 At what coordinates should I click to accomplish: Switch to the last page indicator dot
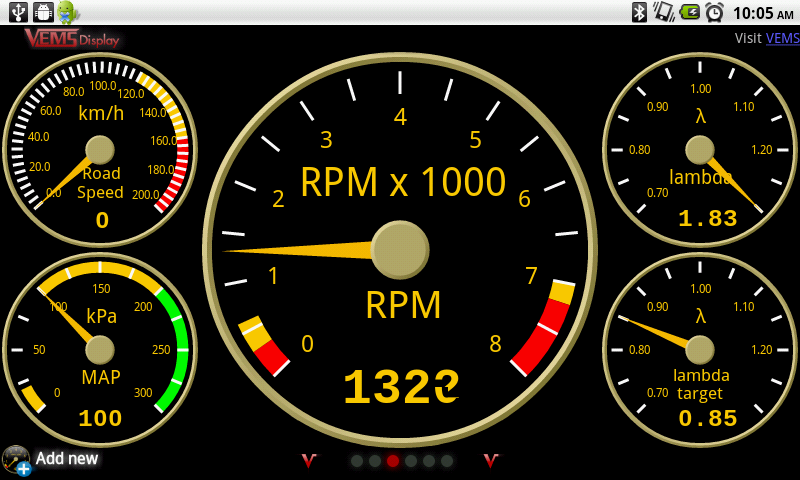pyautogui.click(x=447, y=461)
